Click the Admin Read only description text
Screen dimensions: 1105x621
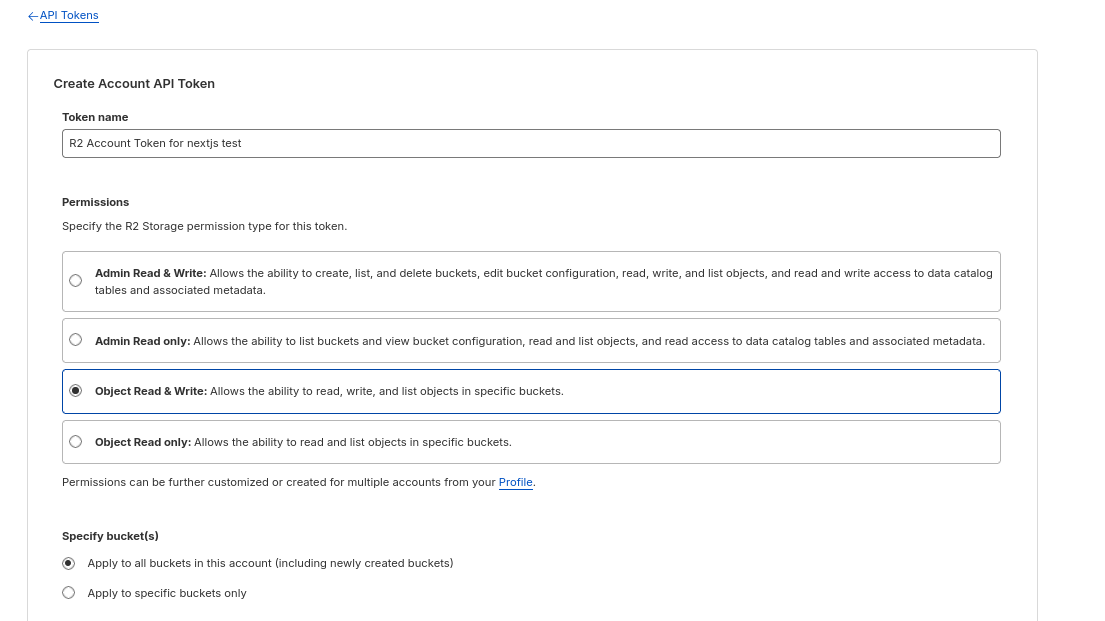(588, 341)
